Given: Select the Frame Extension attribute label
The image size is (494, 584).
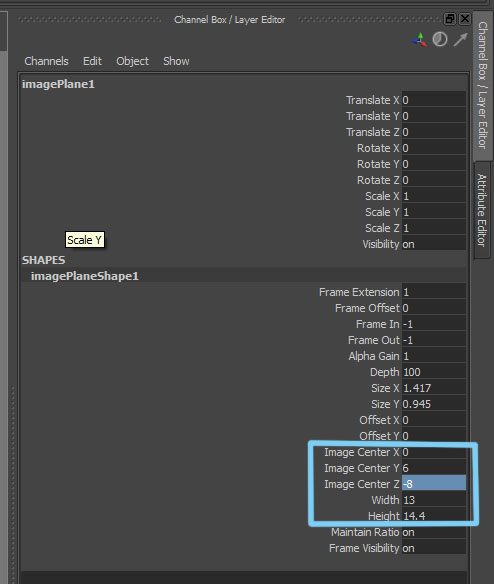Looking at the screenshot, I should click(x=359, y=292).
